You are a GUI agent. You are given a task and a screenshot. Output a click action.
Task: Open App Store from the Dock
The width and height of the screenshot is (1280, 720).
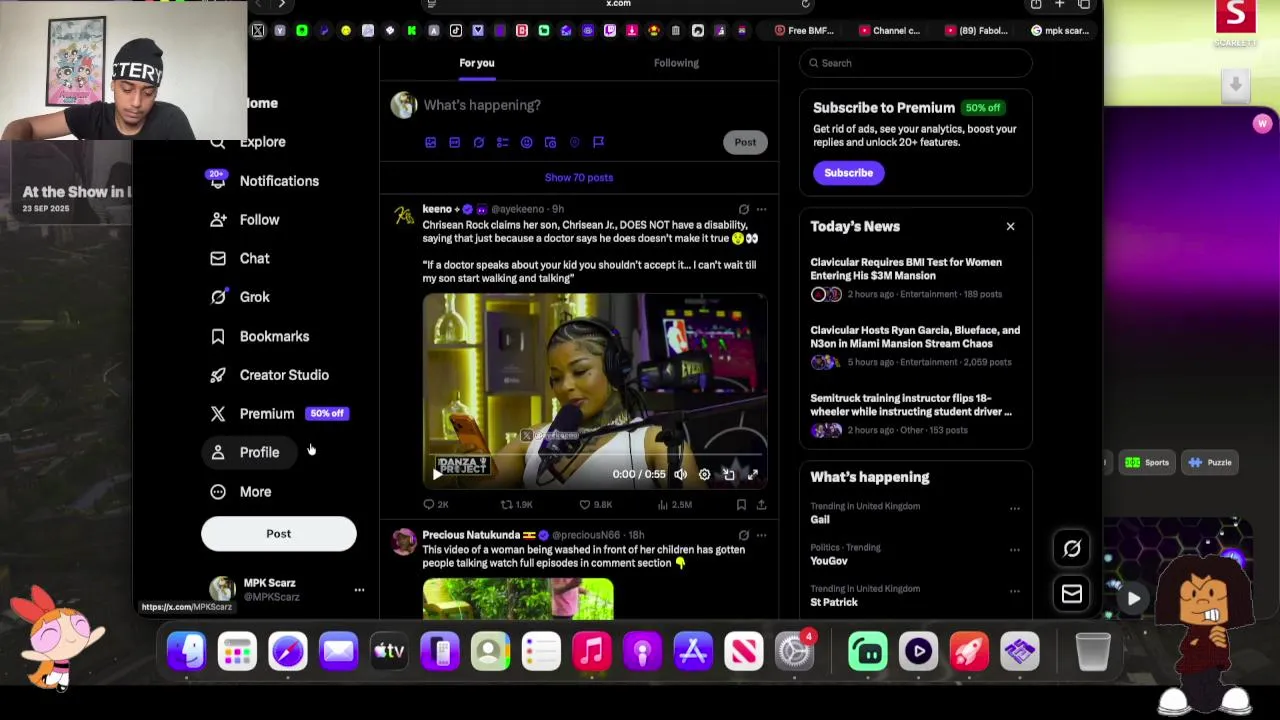click(x=693, y=652)
